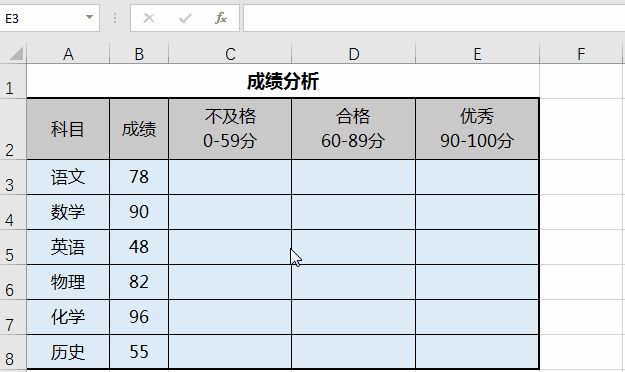625x372 pixels.
Task: Select row 6 header
Action: (x=13, y=282)
